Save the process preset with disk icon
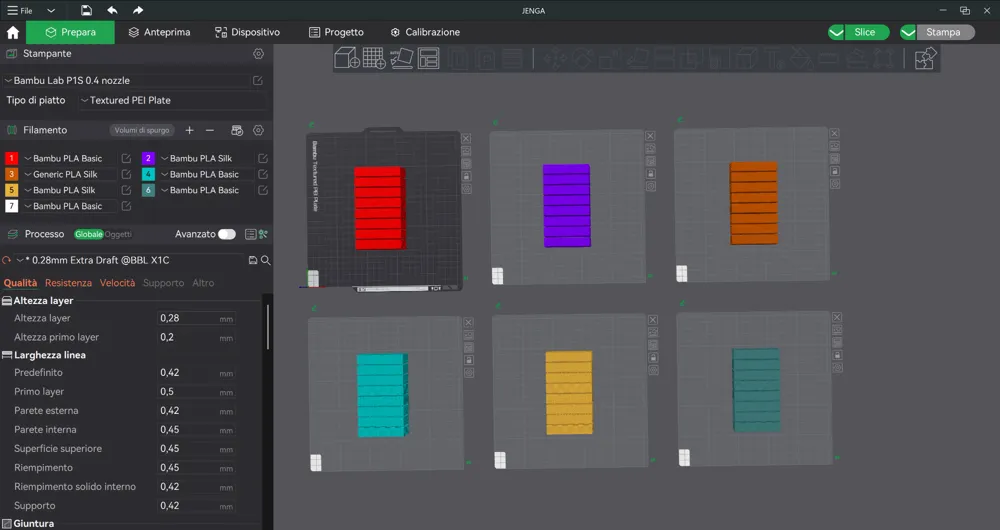This screenshot has height=530, width=1000. [x=253, y=260]
